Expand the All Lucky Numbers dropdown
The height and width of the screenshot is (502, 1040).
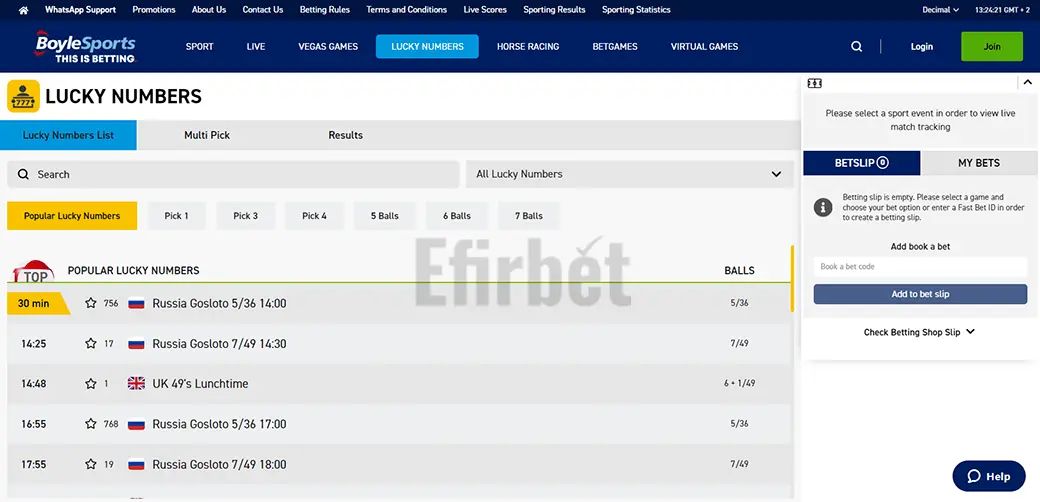(629, 174)
